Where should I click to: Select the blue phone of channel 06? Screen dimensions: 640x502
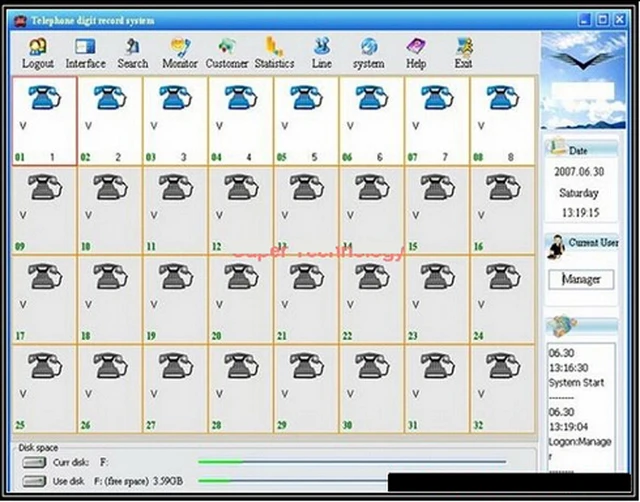coord(372,97)
